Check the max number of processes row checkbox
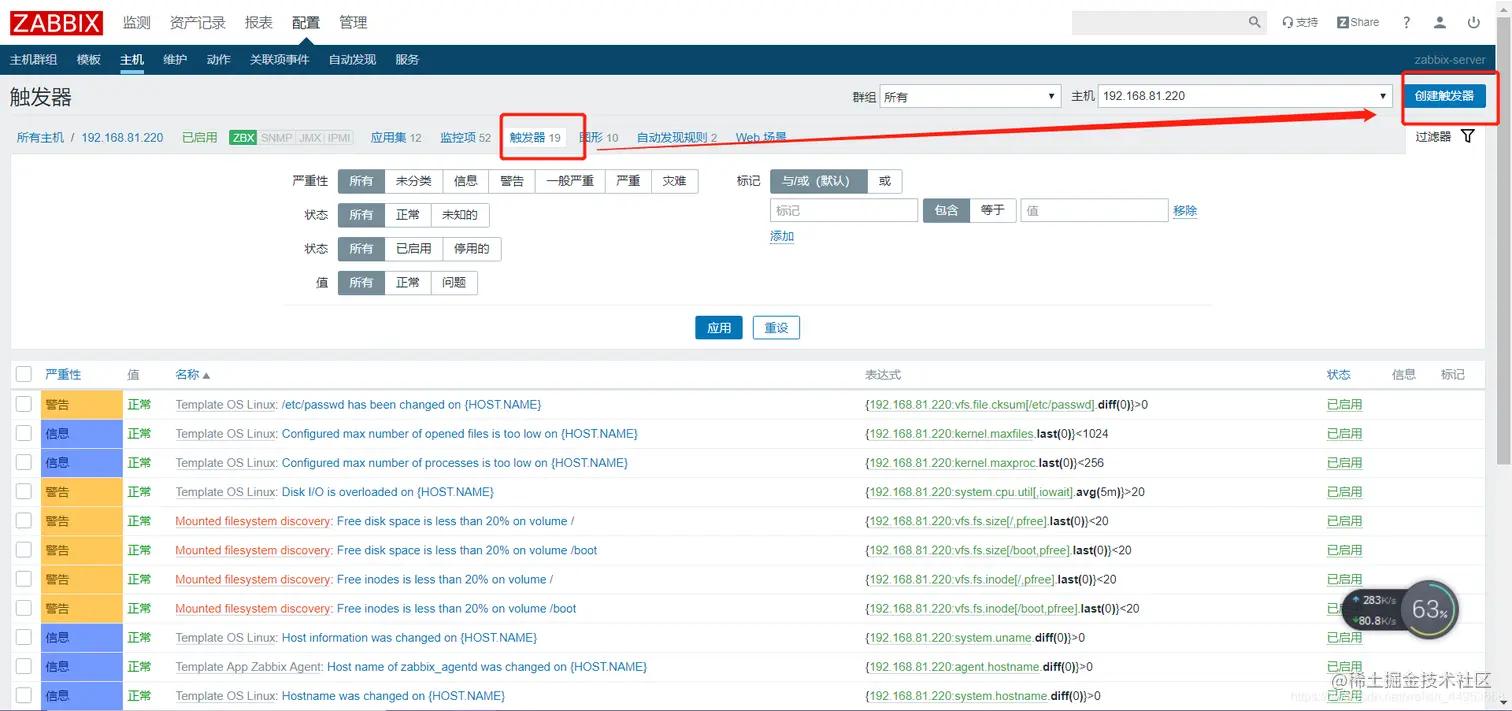 click(x=24, y=462)
